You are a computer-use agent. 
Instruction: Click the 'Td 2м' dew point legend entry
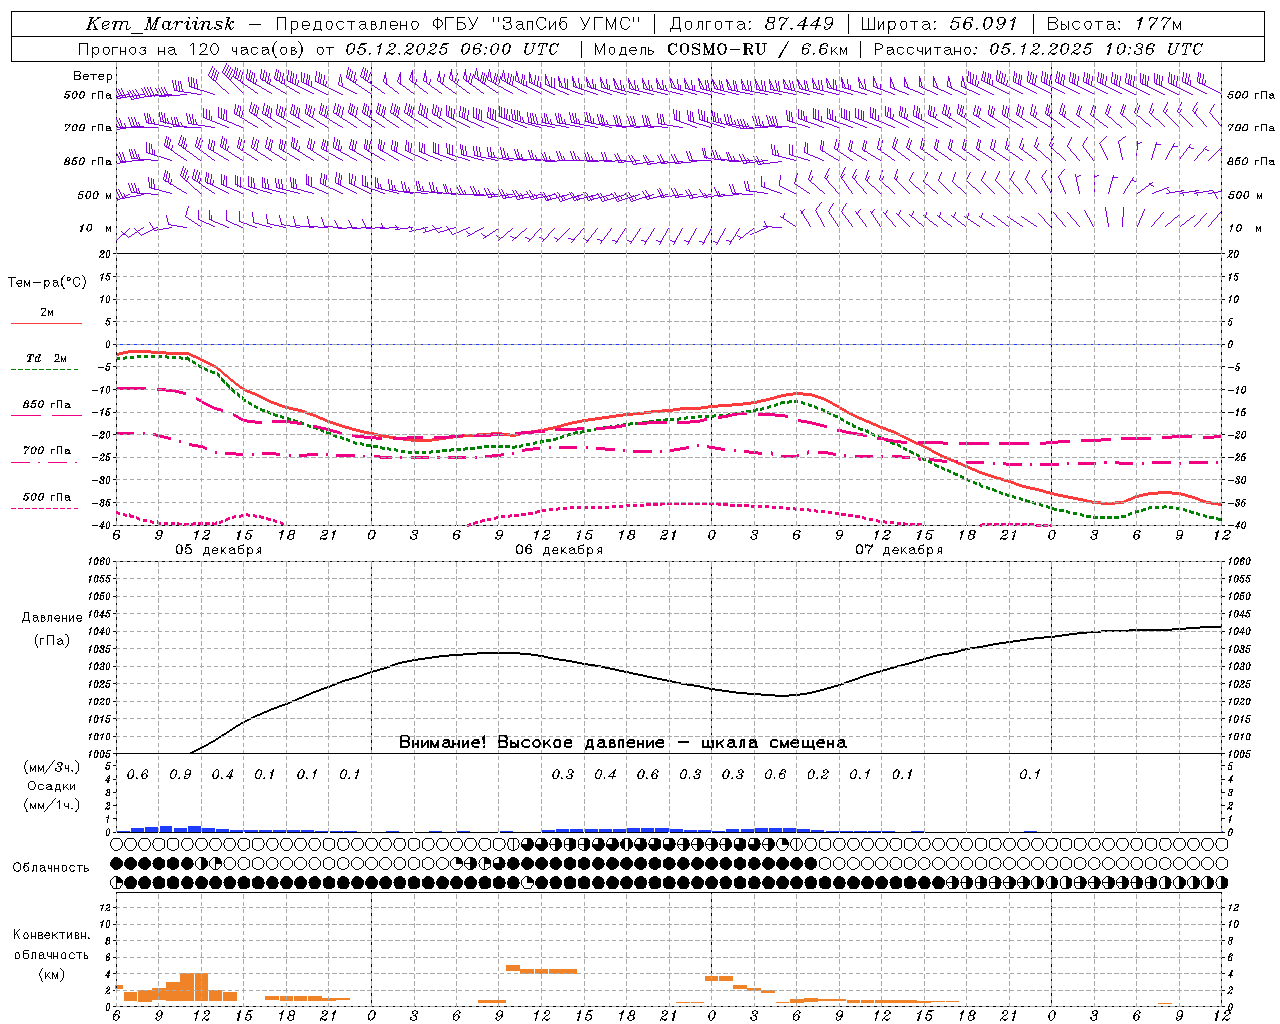(x=46, y=358)
